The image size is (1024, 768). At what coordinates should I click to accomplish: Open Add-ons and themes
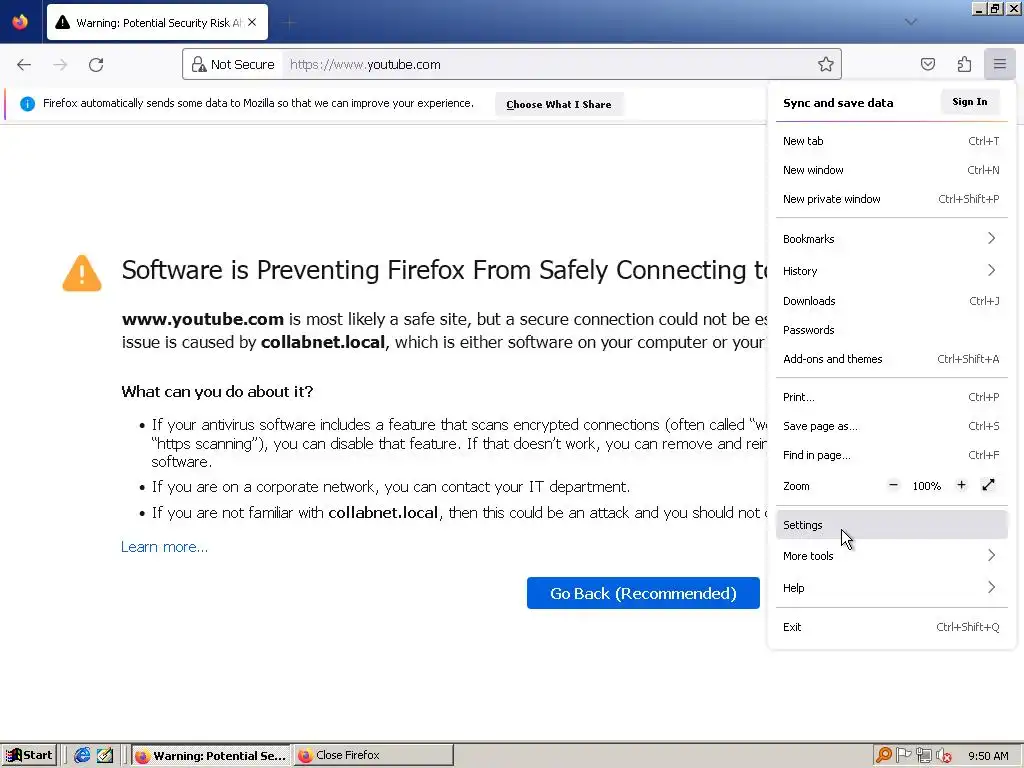(x=891, y=359)
